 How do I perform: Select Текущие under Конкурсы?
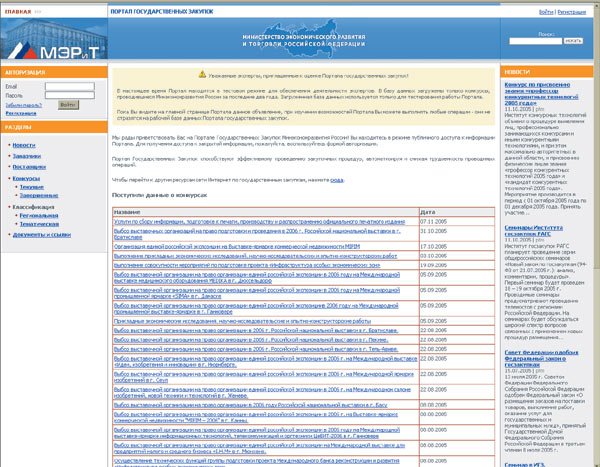[32, 187]
